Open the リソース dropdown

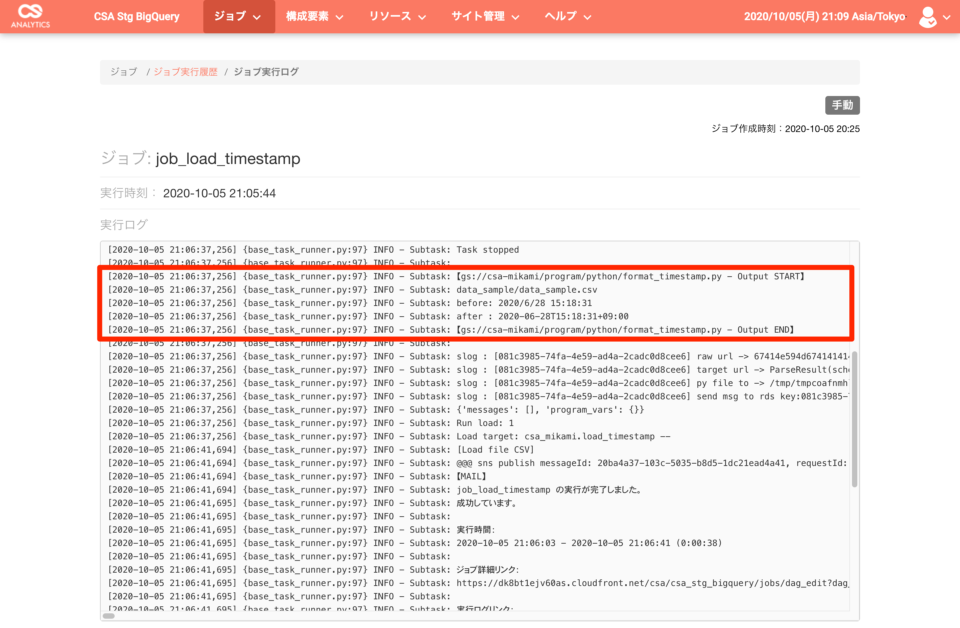pos(395,16)
